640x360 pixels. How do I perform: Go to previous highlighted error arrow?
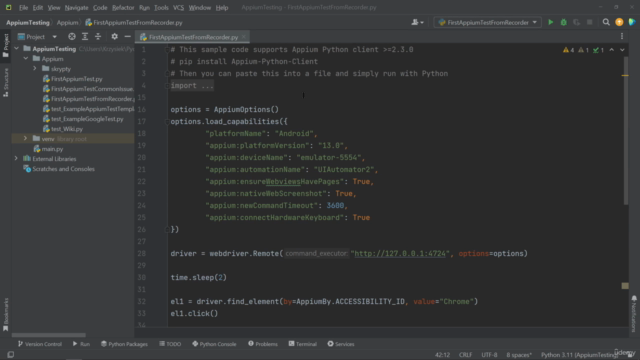pyautogui.click(x=611, y=50)
